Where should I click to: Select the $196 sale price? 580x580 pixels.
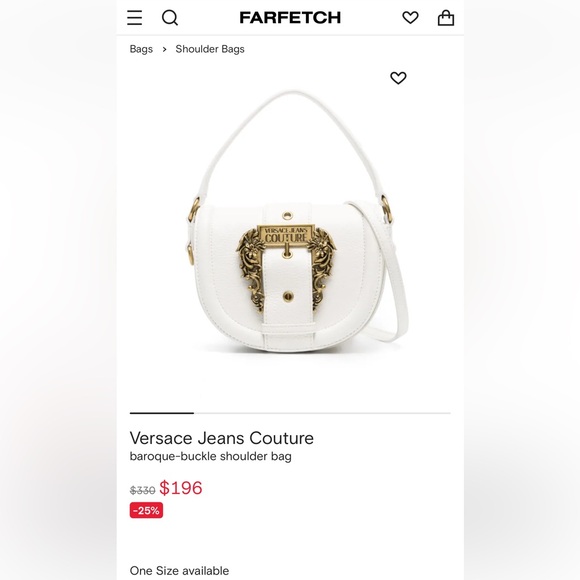181,488
